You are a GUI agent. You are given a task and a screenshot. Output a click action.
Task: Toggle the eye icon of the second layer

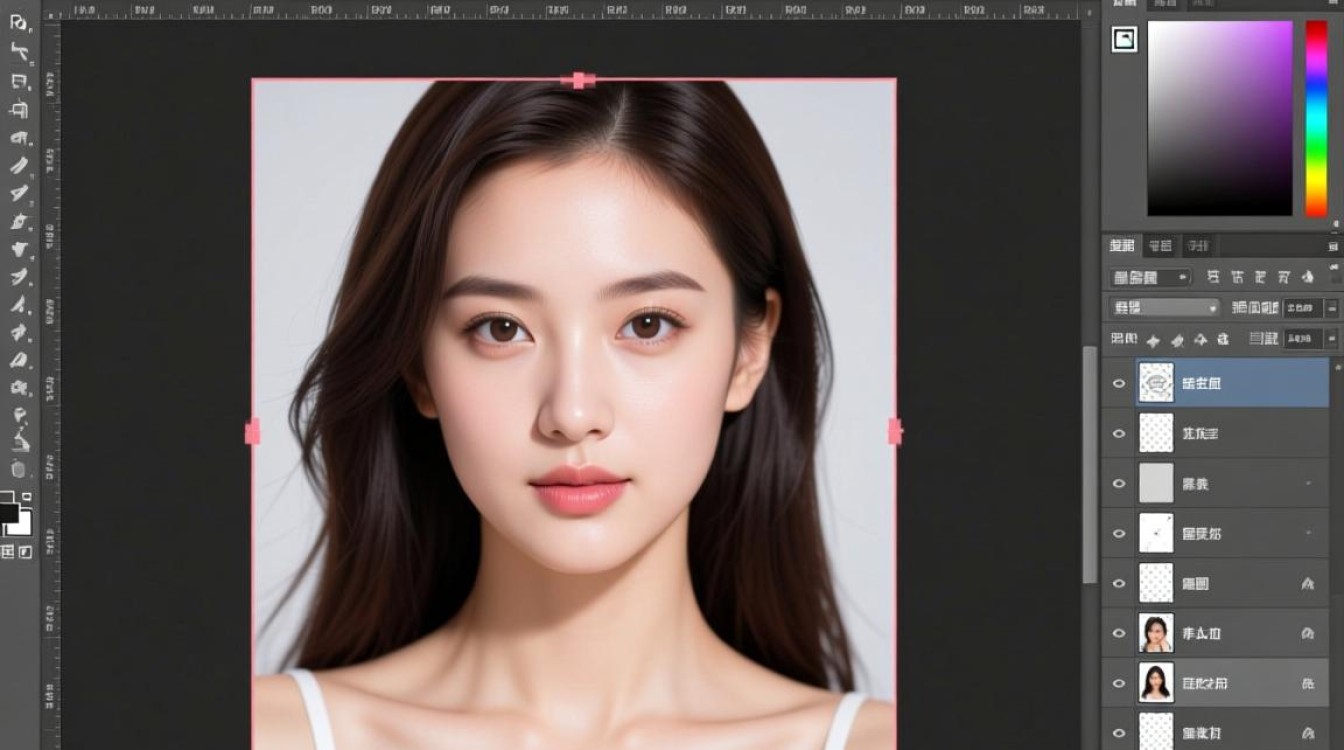pyautogui.click(x=1119, y=433)
